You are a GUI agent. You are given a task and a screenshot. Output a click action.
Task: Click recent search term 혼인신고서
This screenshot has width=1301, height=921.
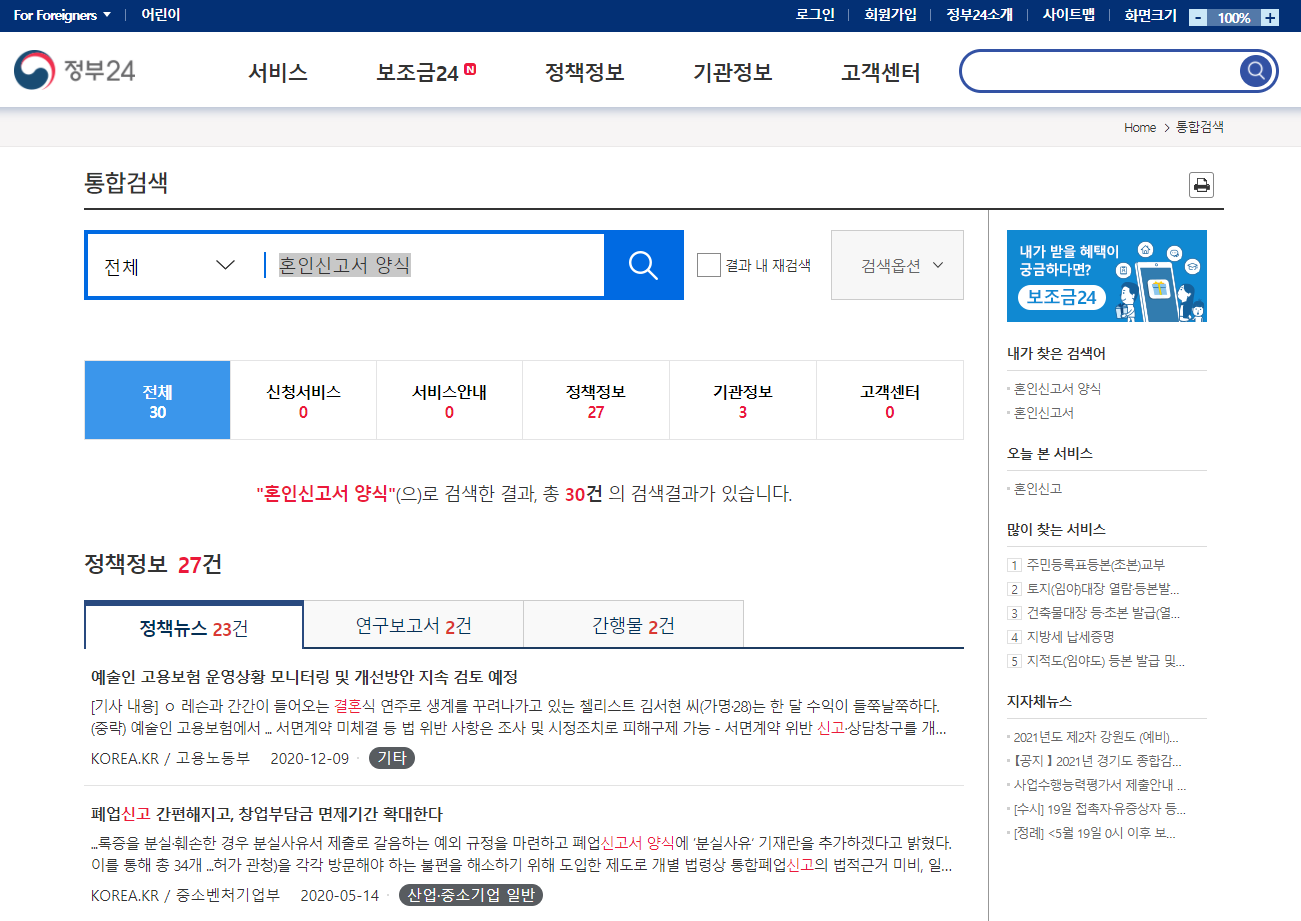pos(1043,413)
